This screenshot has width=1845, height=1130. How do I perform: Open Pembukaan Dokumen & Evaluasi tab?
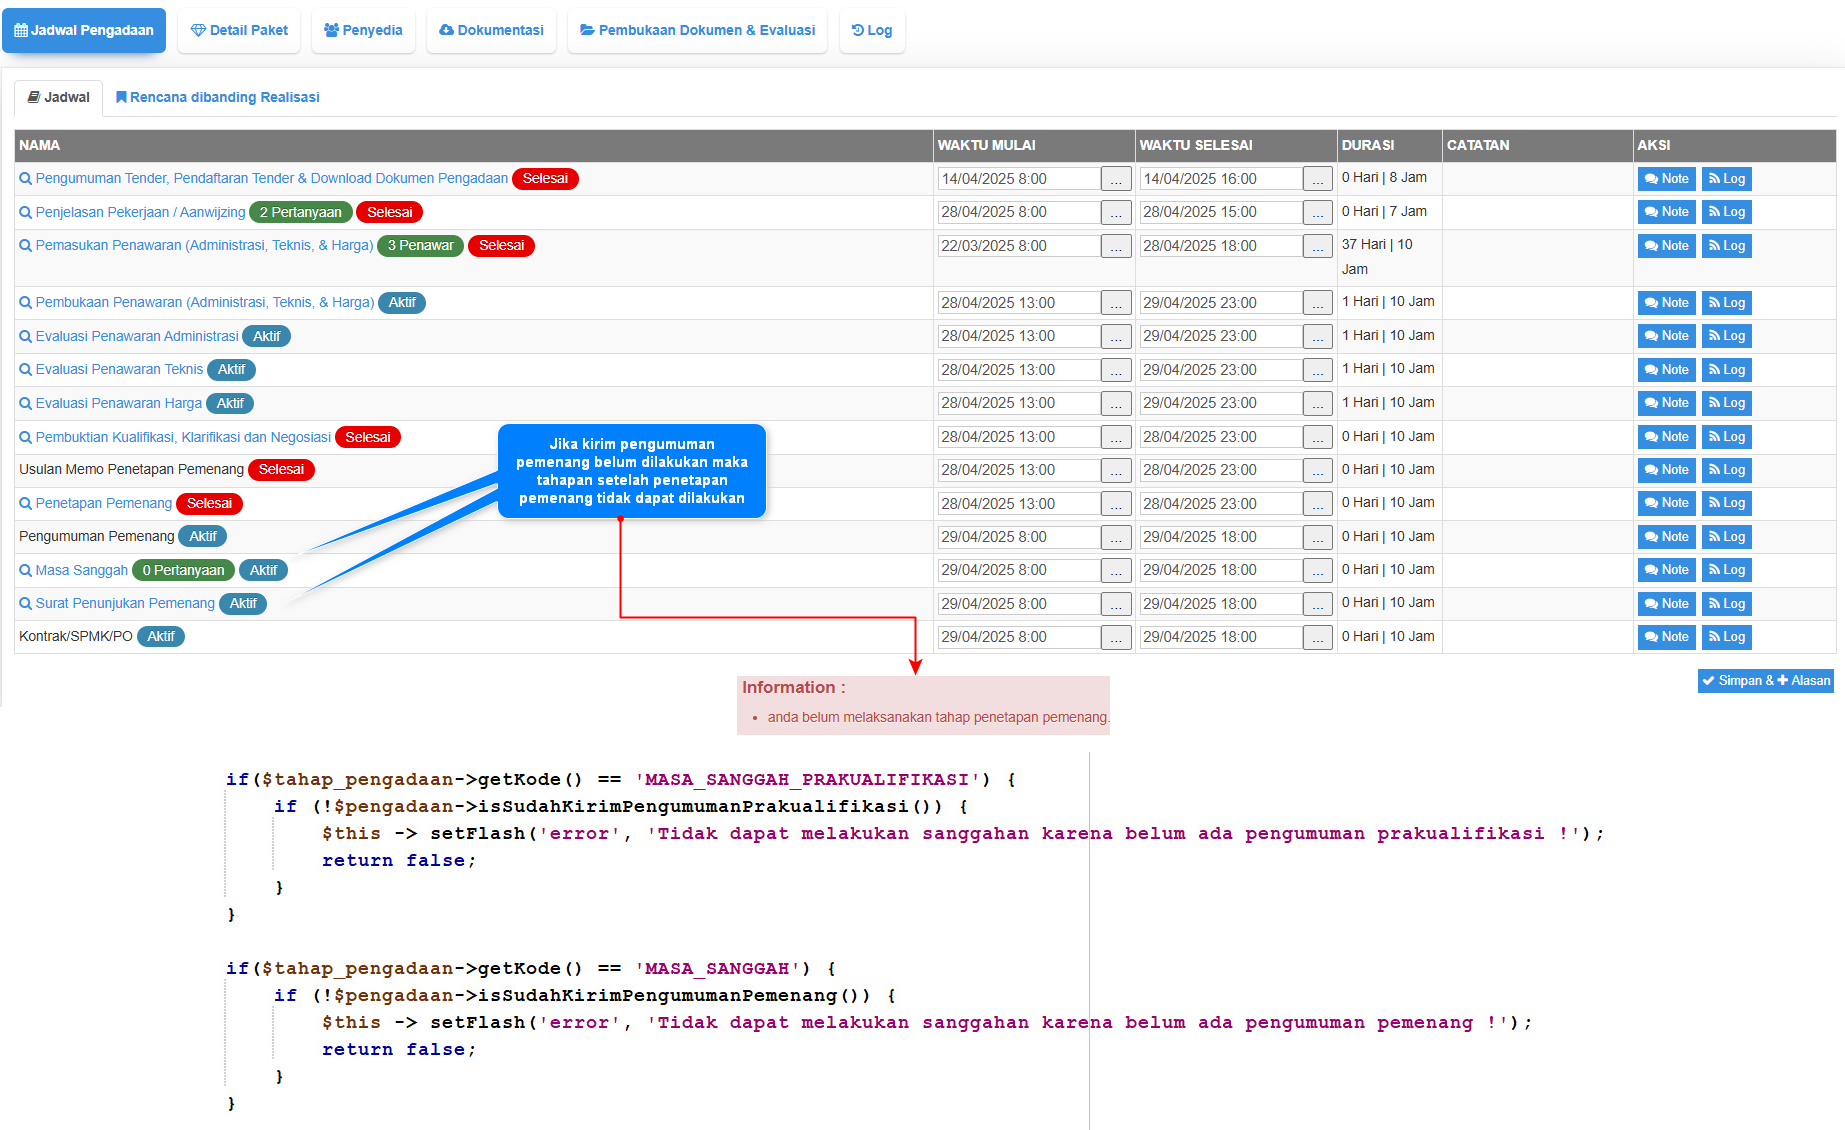coord(697,30)
